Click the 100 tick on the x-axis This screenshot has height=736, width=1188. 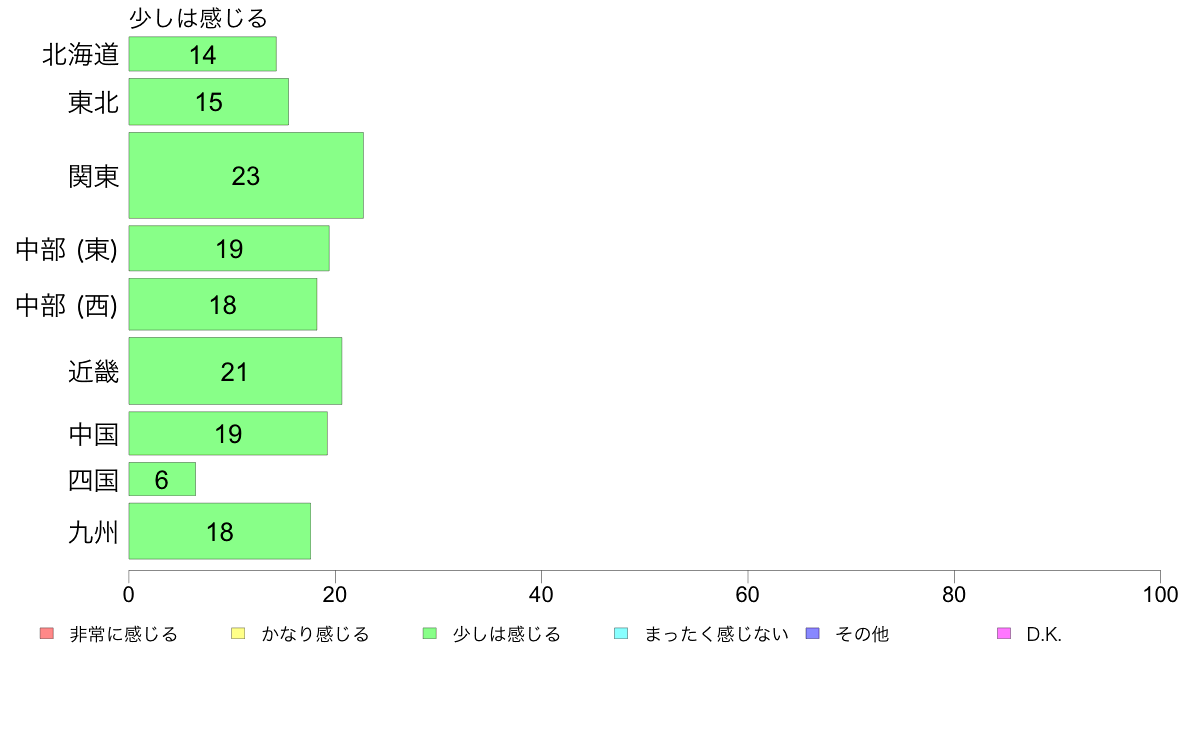(x=1160, y=594)
